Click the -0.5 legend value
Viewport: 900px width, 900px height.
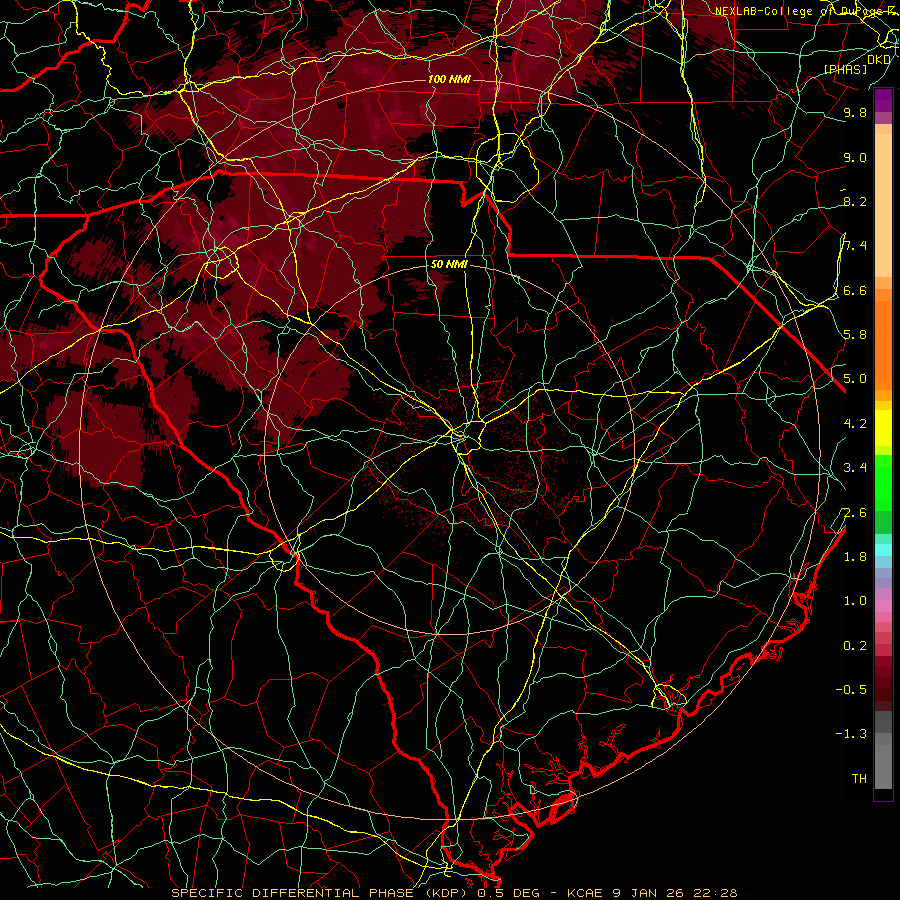pyautogui.click(x=851, y=690)
